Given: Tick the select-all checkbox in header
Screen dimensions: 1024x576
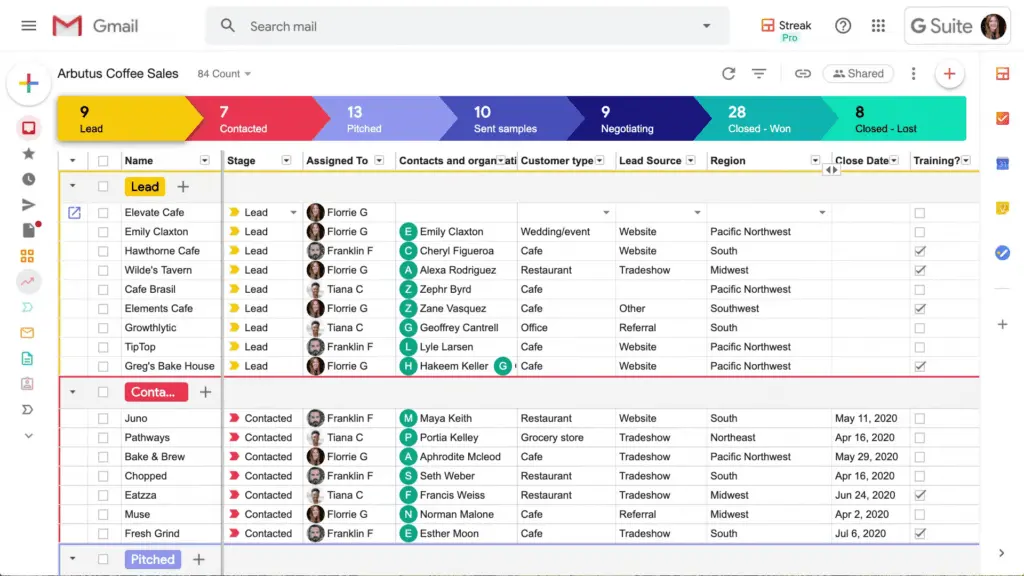Looking at the screenshot, I should [103, 161].
